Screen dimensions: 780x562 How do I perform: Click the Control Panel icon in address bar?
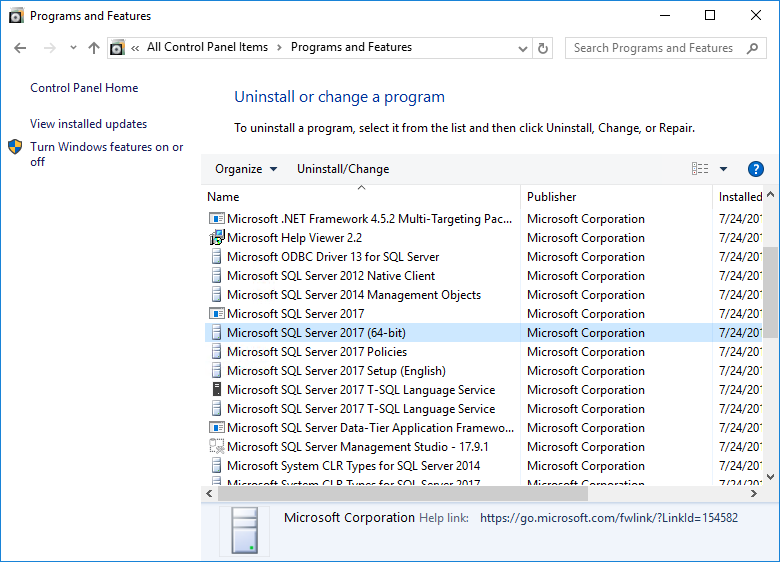117,48
